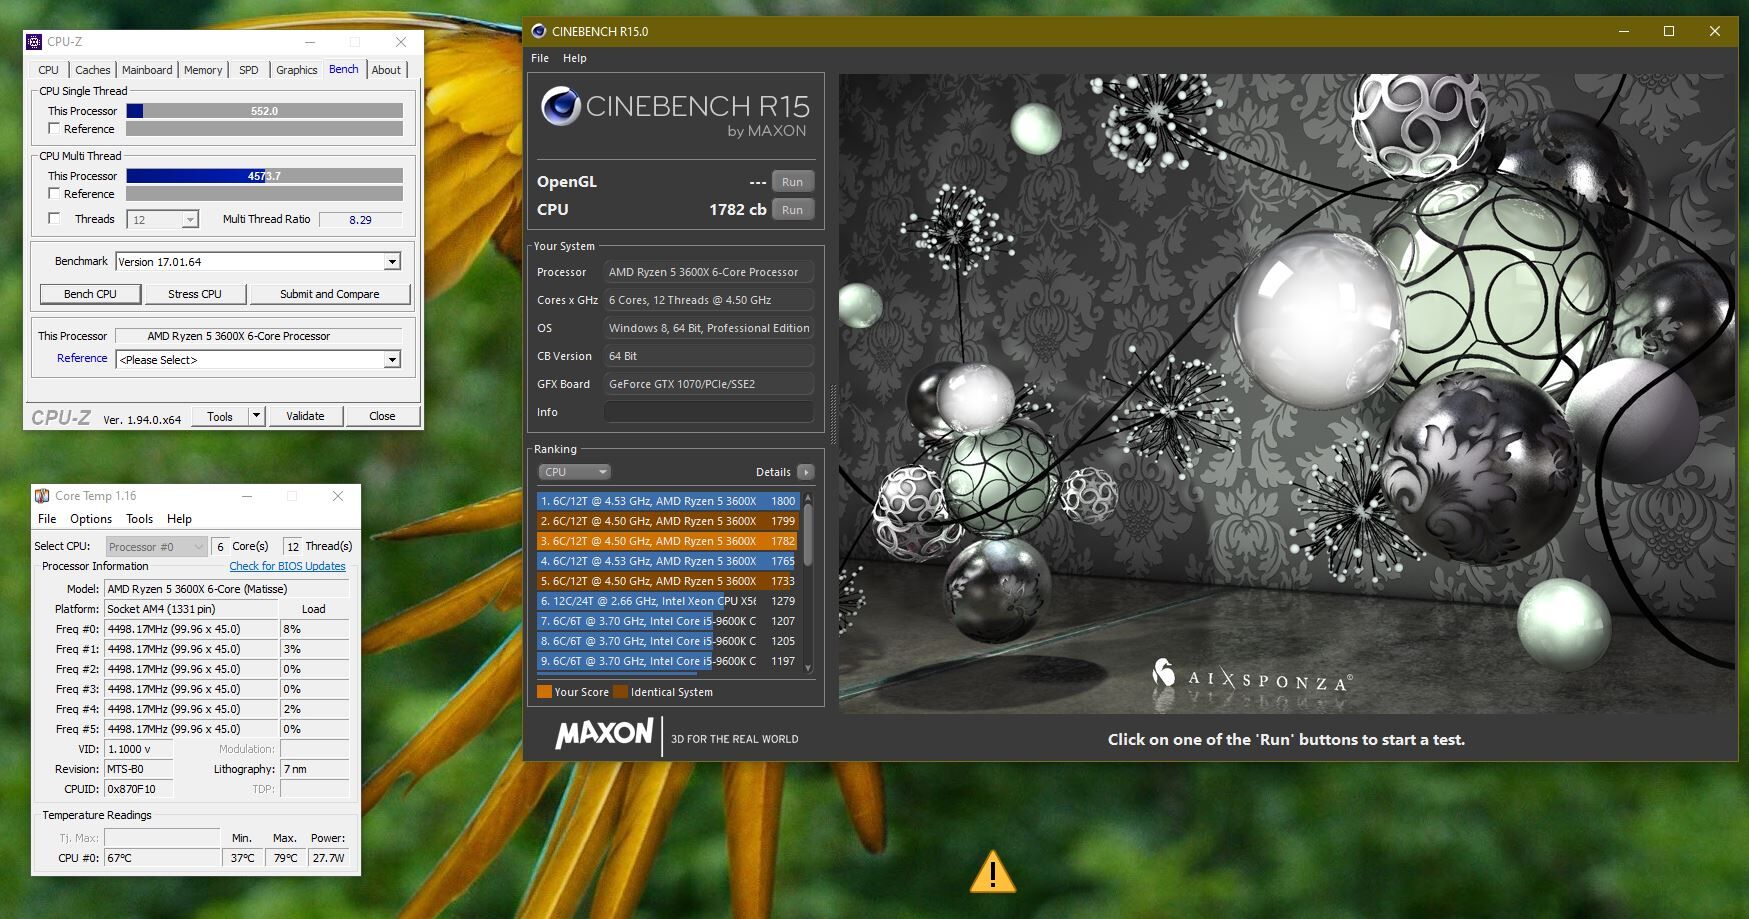Open the Ranking CPU dropdown in Cinebench
The image size is (1749, 919).
point(574,472)
